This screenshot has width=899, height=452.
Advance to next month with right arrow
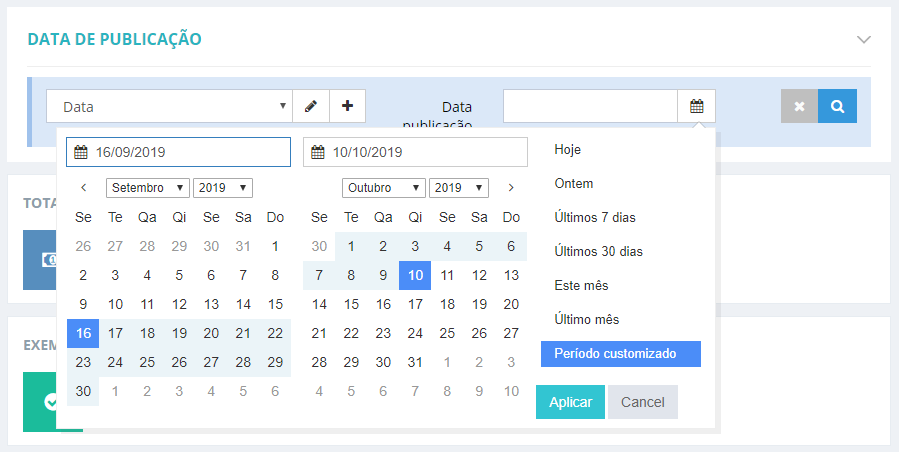[511, 188]
